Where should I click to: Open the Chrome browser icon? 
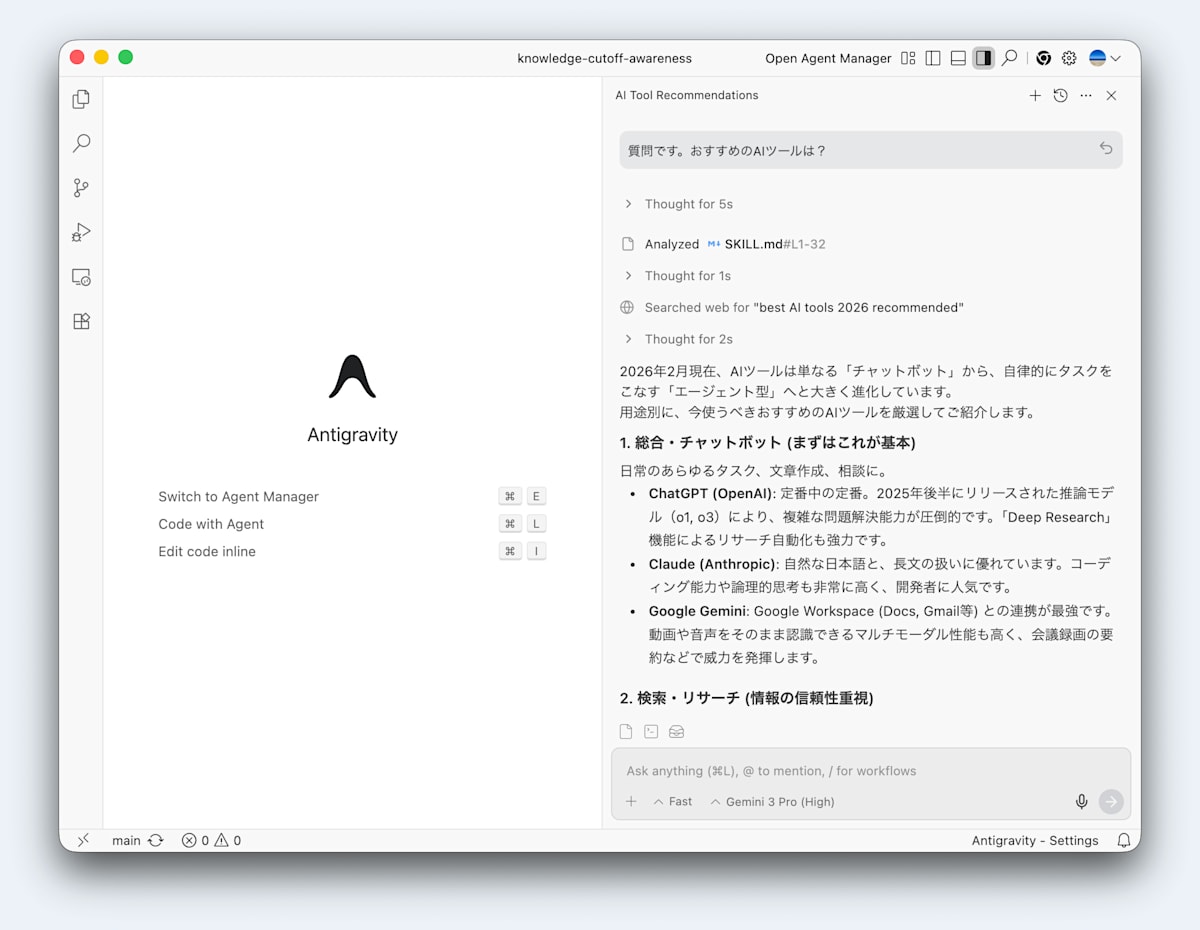pos(1043,58)
